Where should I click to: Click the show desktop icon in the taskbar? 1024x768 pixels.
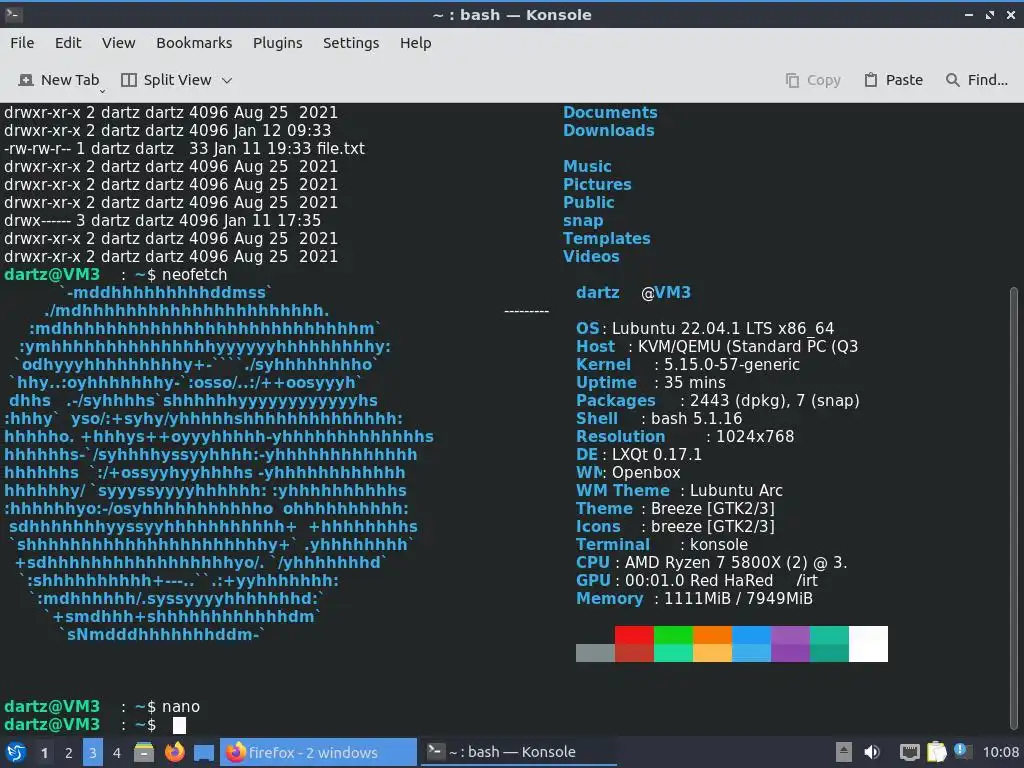click(204, 752)
